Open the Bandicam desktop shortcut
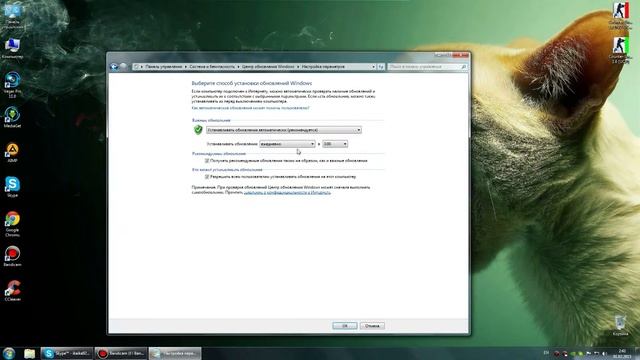The height and width of the screenshot is (360, 640). (x=12, y=256)
